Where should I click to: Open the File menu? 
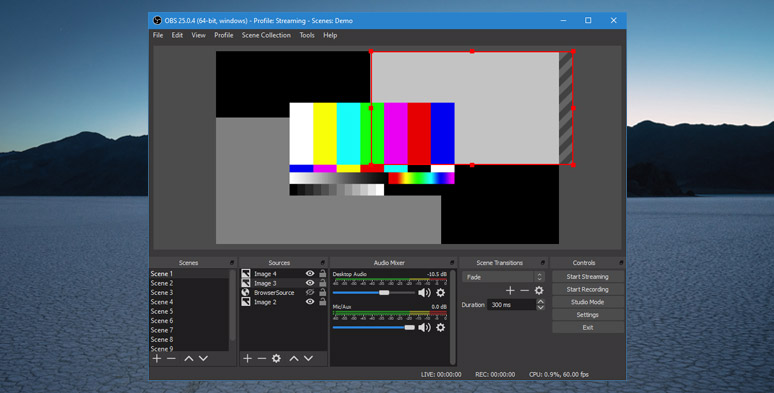(x=158, y=35)
